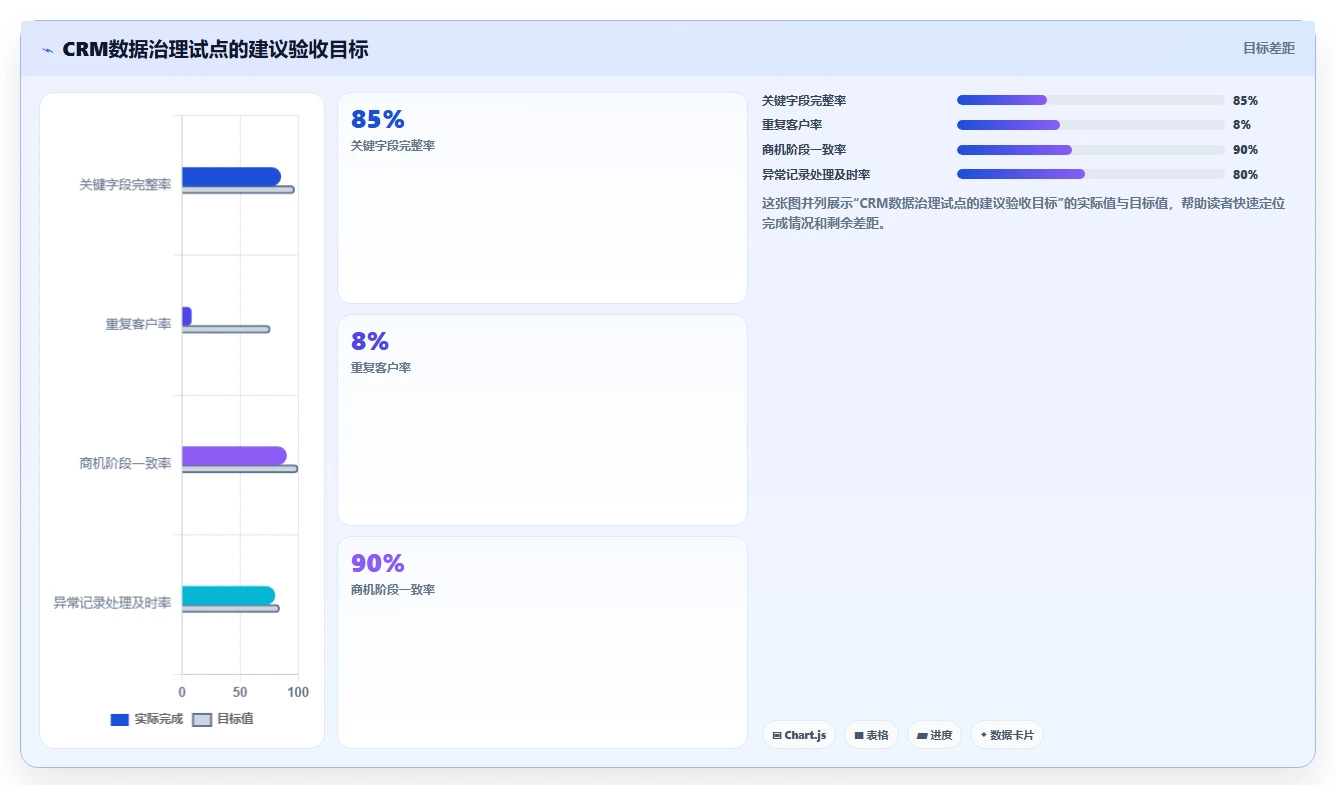Click the x-axis tick label 50
Viewport: 1336px width, 785px height.
point(240,692)
